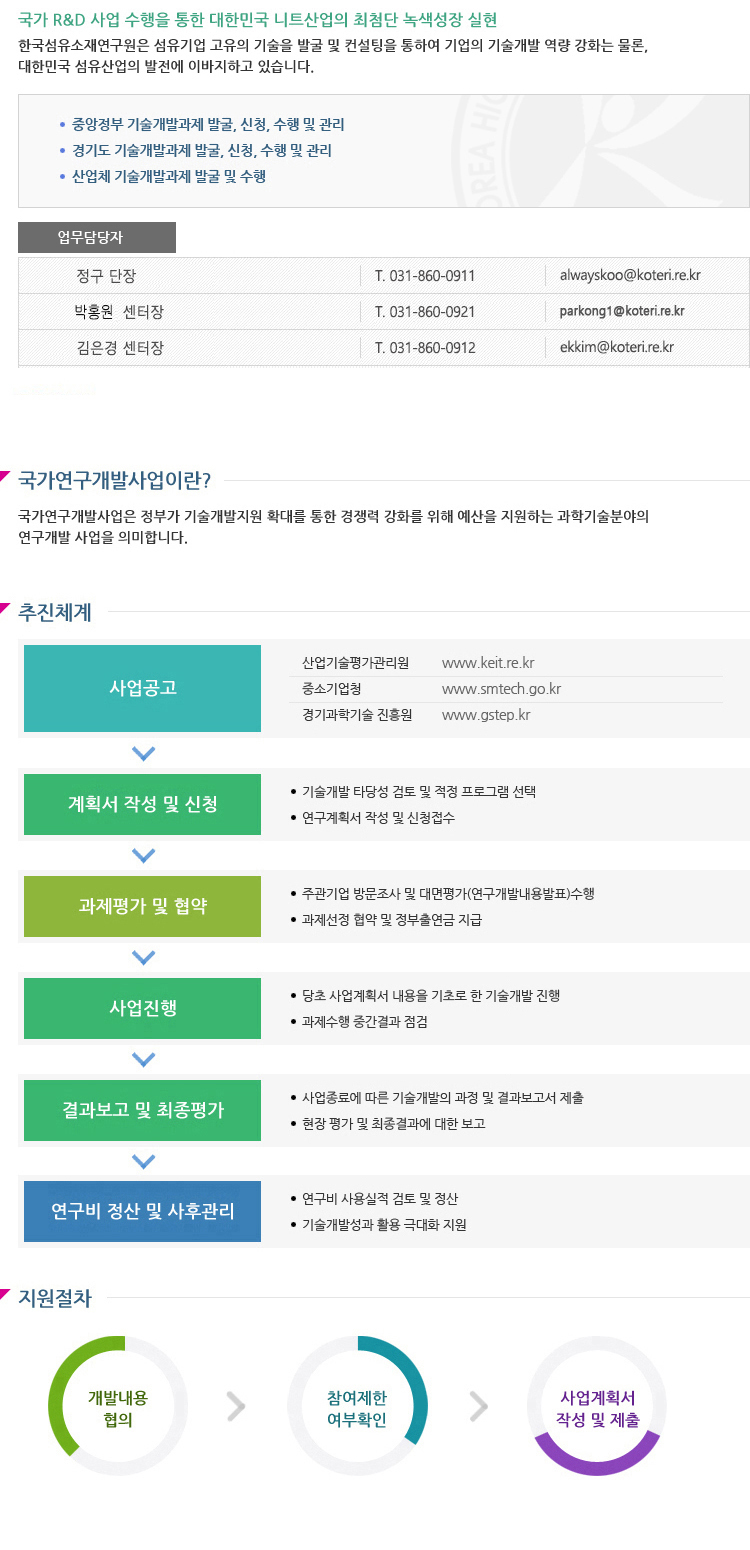Viewport: 750px width, 1550px height.
Task: Open the www.smtech.go.kr link
Action: point(501,689)
